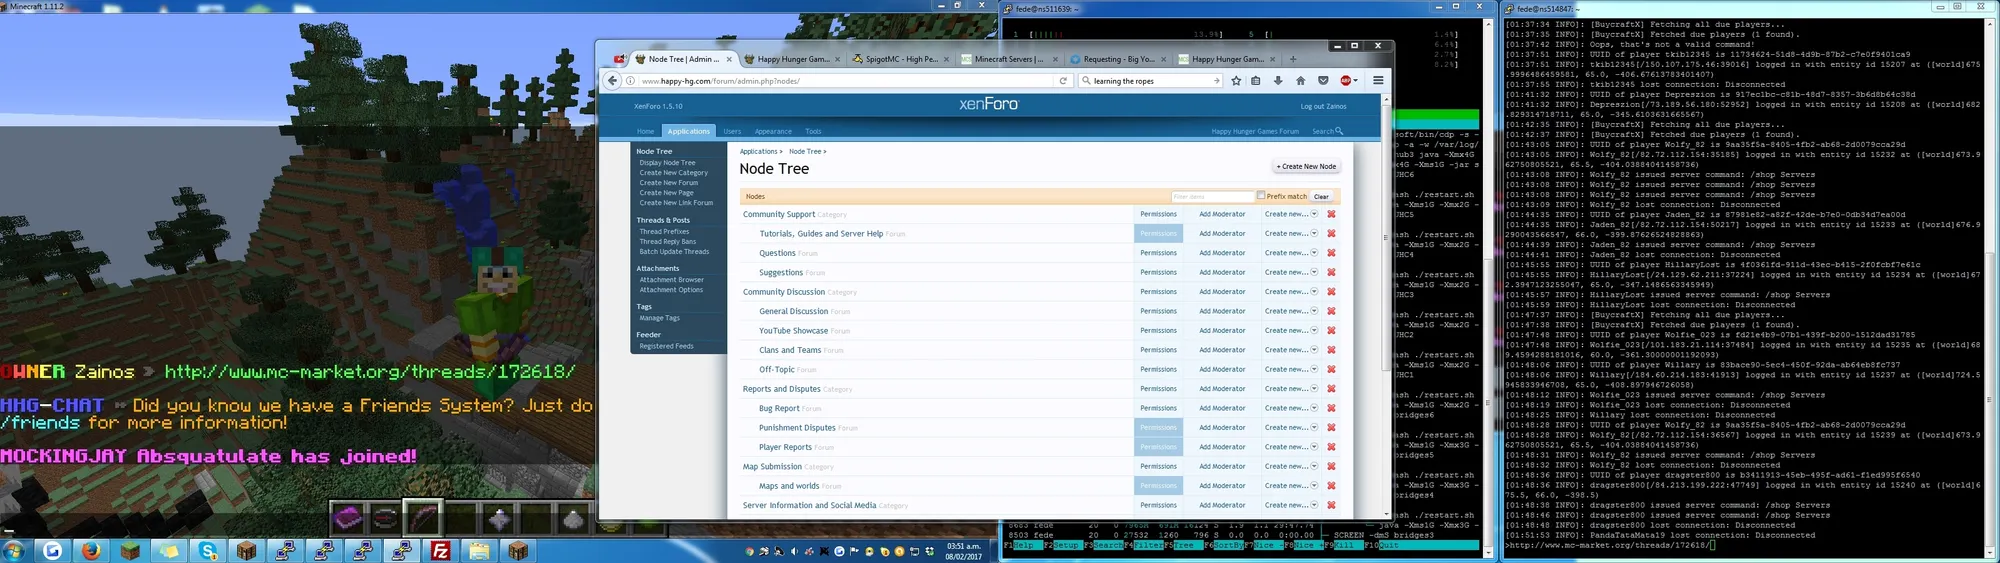Open Firefox downloads arrow icon
The height and width of the screenshot is (563, 2000).
pos(1278,81)
